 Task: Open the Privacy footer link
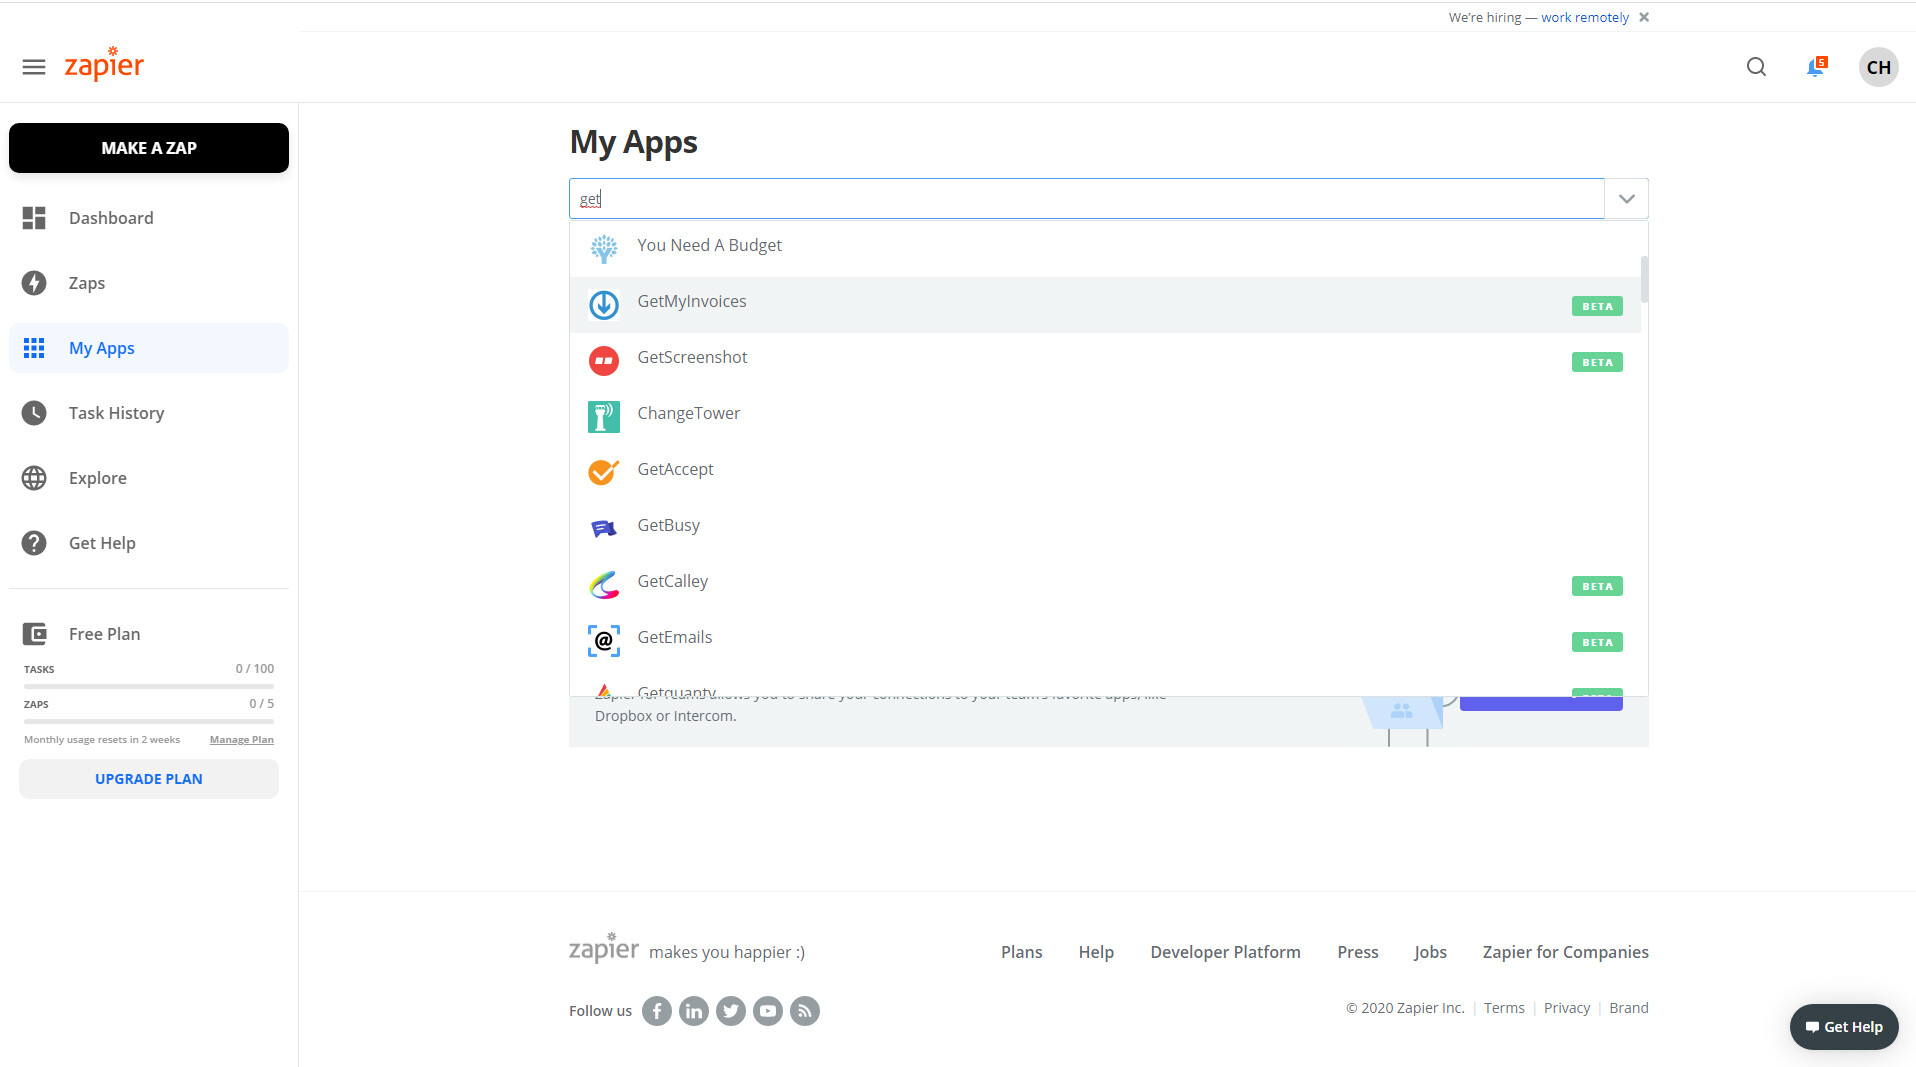tap(1567, 1008)
